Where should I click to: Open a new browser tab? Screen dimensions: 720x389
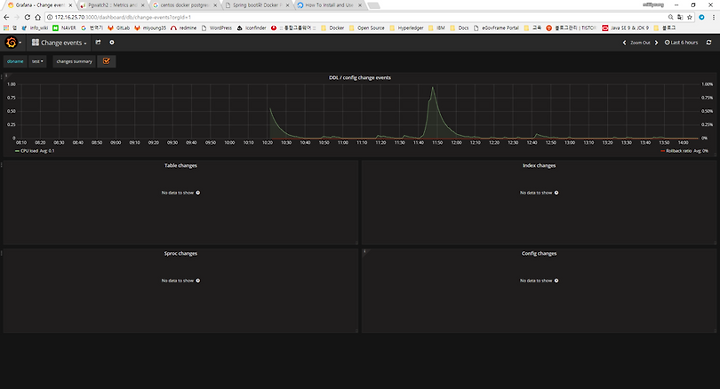[374, 6]
